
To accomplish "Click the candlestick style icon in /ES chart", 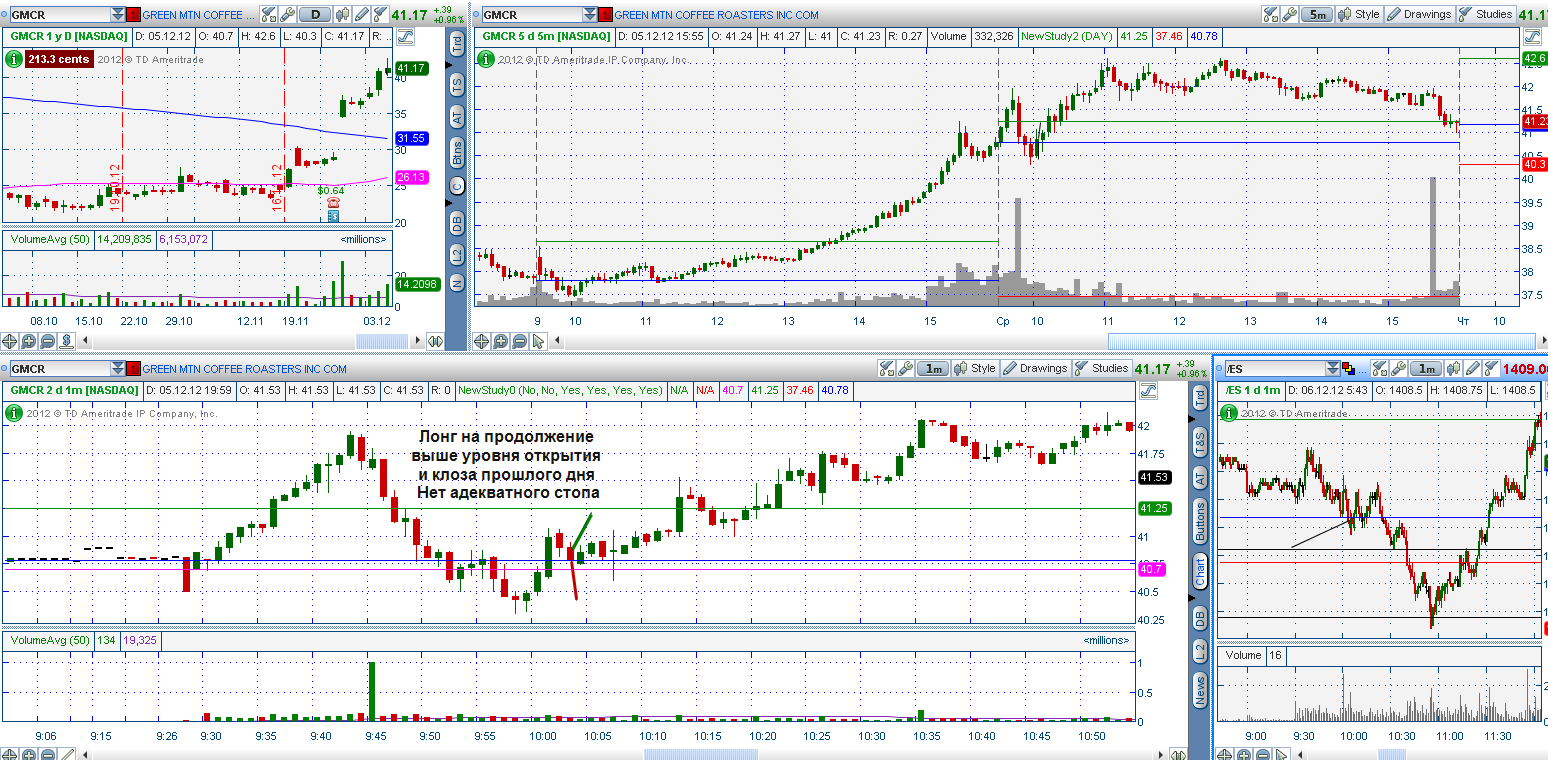I will pyautogui.click(x=1455, y=368).
